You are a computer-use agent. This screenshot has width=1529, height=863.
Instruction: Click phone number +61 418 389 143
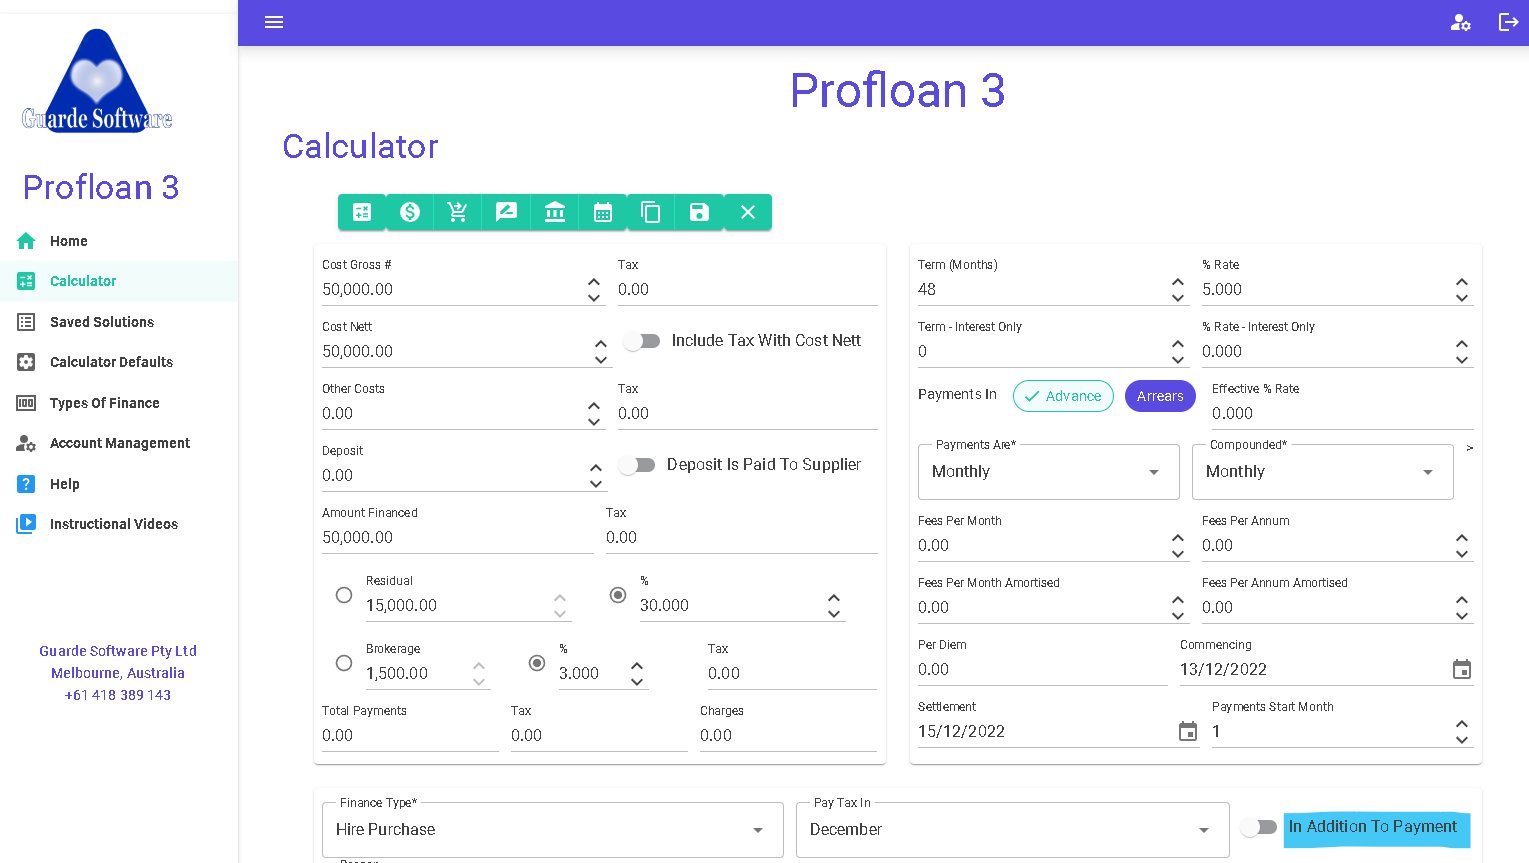[x=118, y=695]
